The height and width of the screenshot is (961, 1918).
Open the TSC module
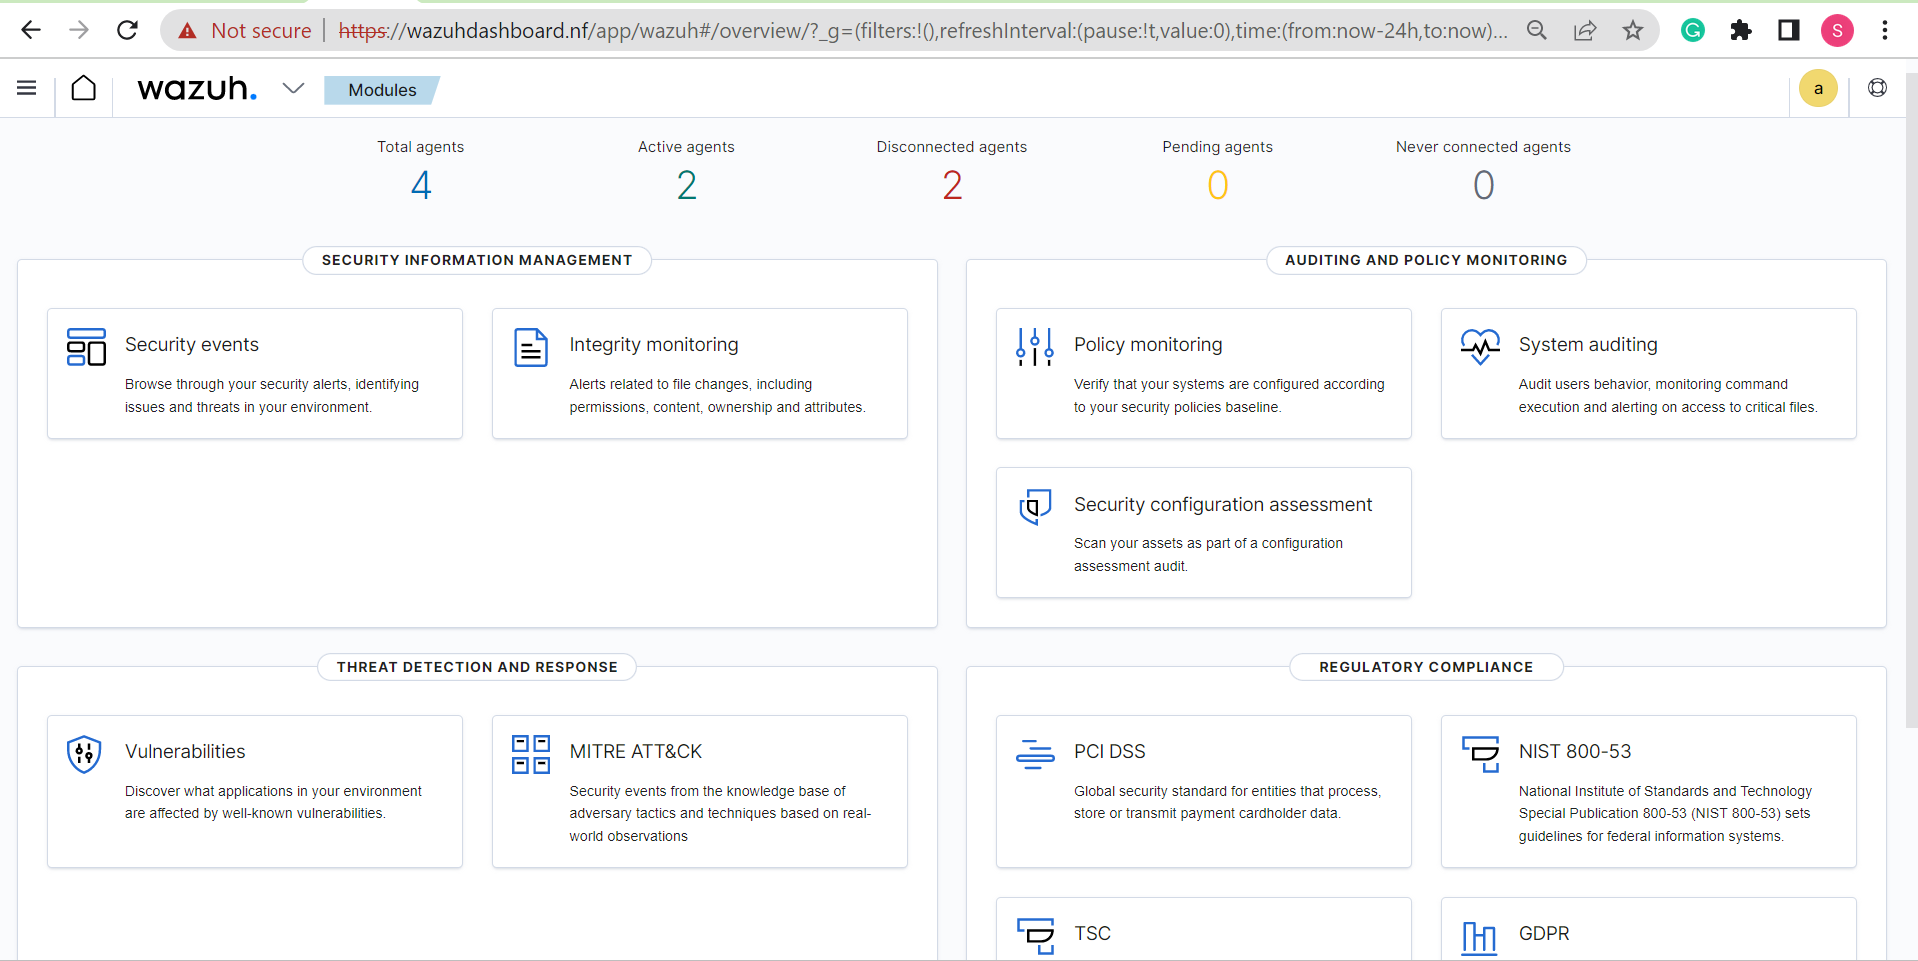tap(1204, 930)
